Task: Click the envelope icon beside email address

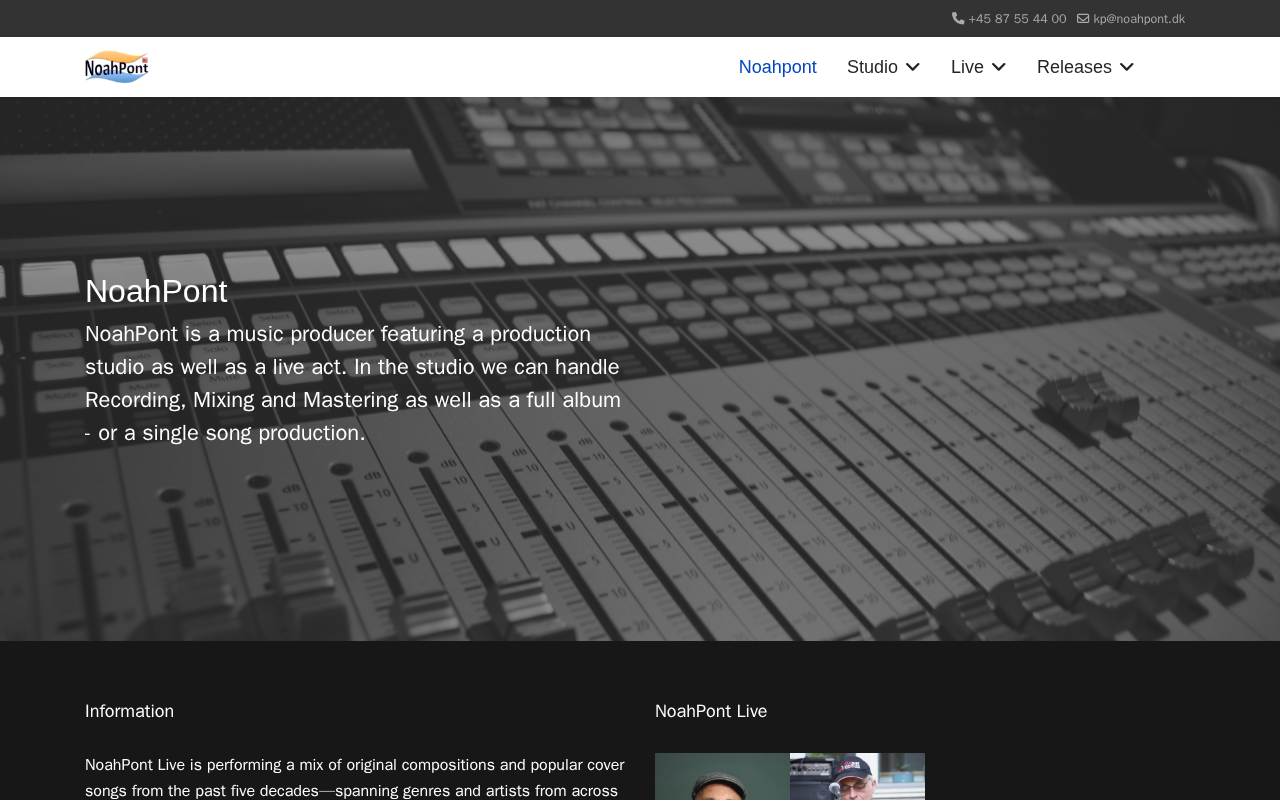Action: click(x=1083, y=18)
